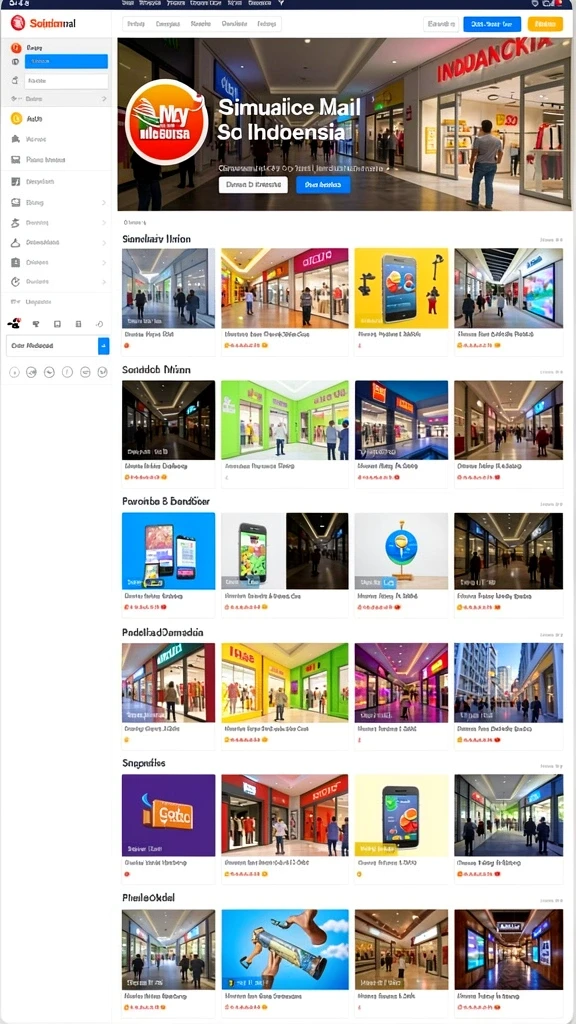Open the clothes hanger icon sidebar item
The width and height of the screenshot is (576, 1024).
16,242
